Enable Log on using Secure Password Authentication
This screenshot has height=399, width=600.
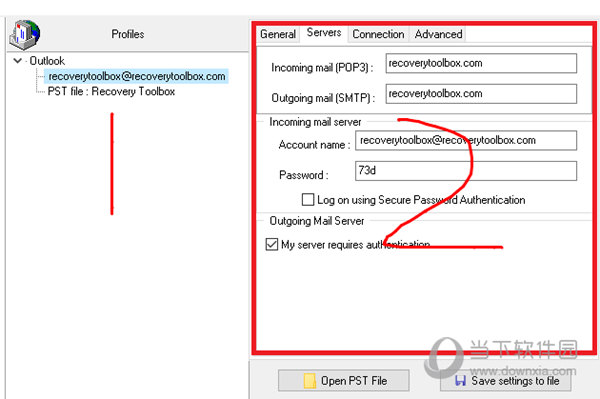coord(308,200)
